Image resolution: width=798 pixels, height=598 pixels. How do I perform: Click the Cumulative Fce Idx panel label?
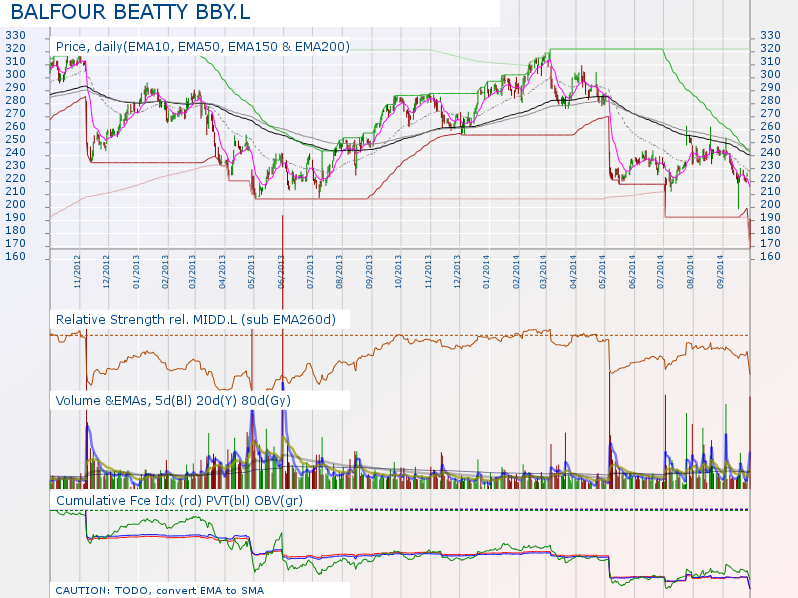click(x=179, y=500)
